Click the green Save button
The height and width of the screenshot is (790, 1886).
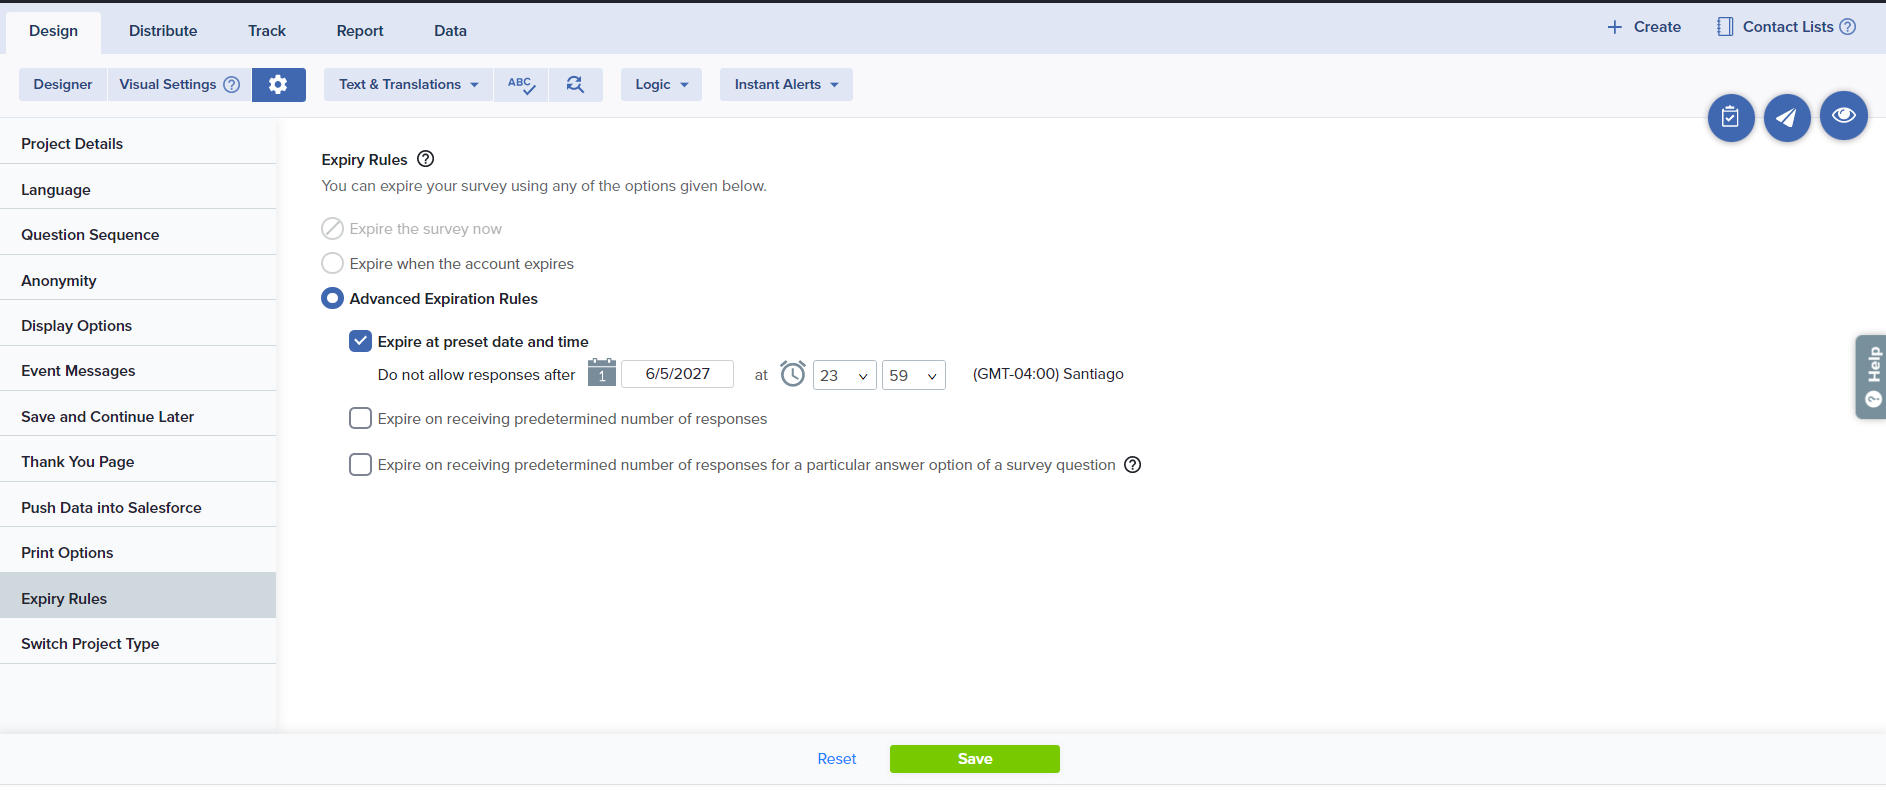974,759
